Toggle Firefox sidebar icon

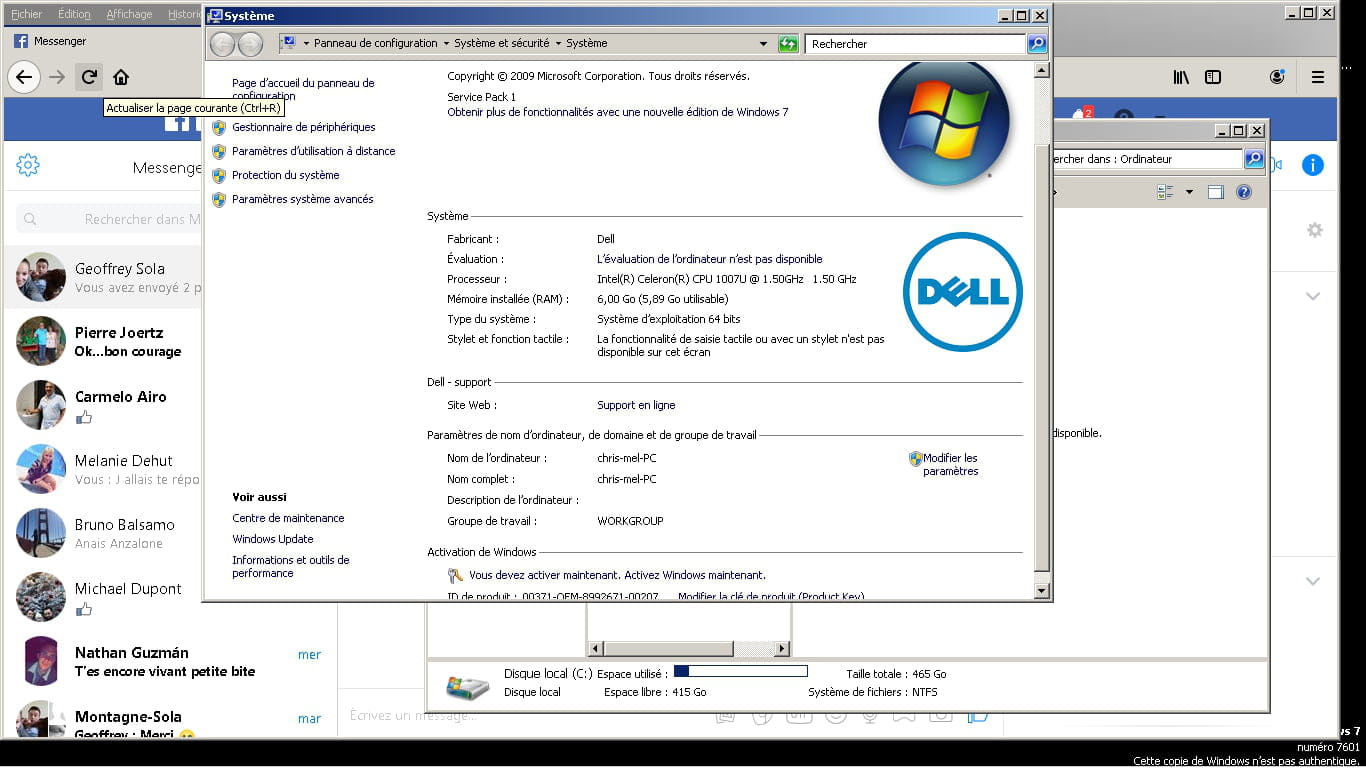click(x=1213, y=77)
